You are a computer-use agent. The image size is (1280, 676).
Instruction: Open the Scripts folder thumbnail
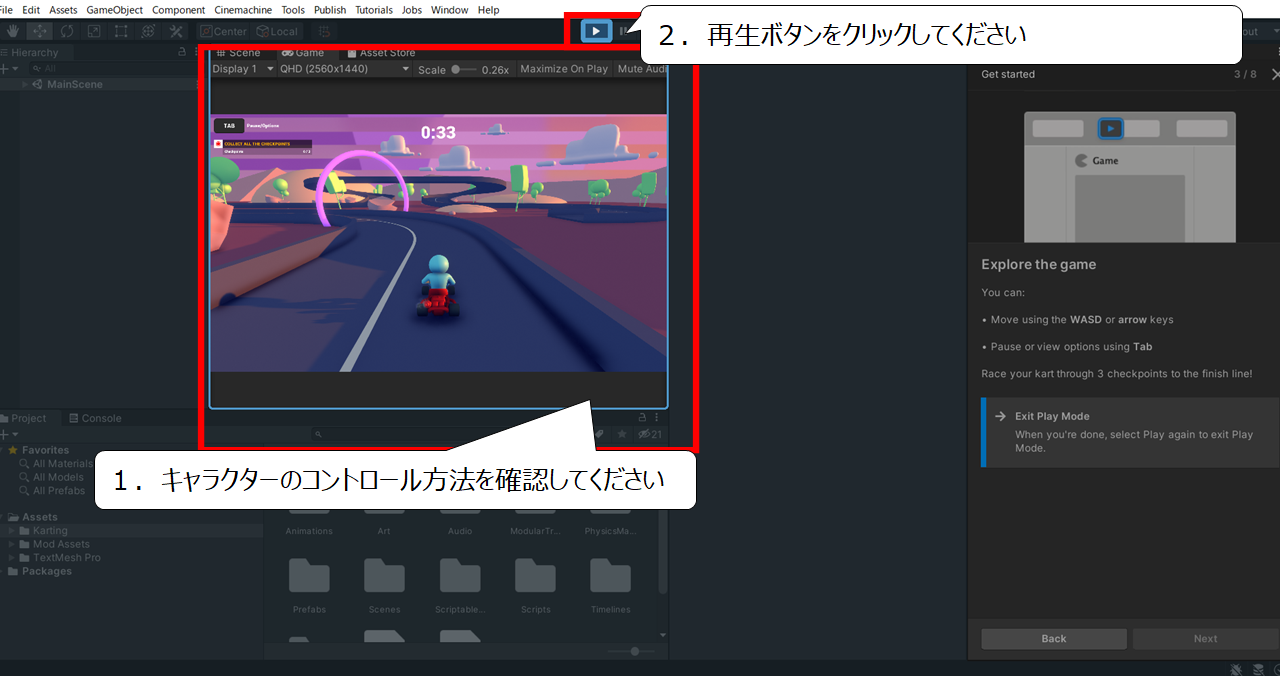tap(535, 575)
